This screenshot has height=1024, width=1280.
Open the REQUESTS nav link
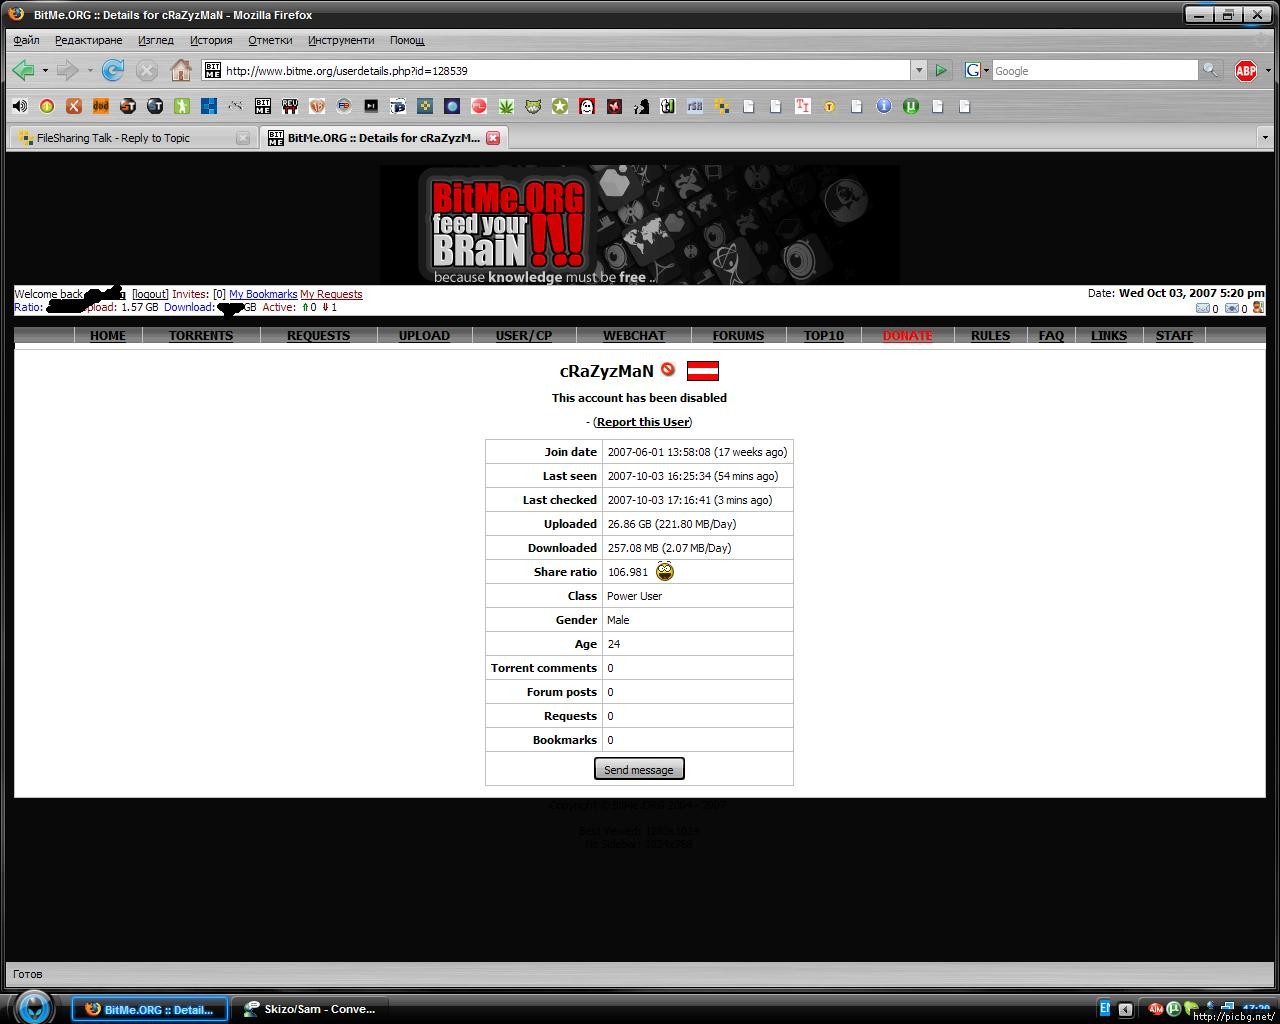point(318,336)
